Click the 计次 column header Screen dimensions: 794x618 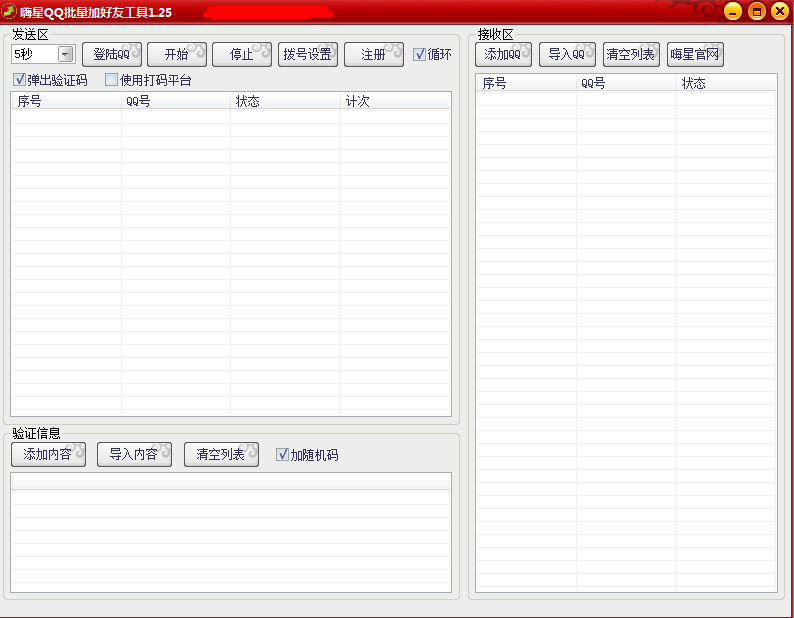pyautogui.click(x=395, y=101)
